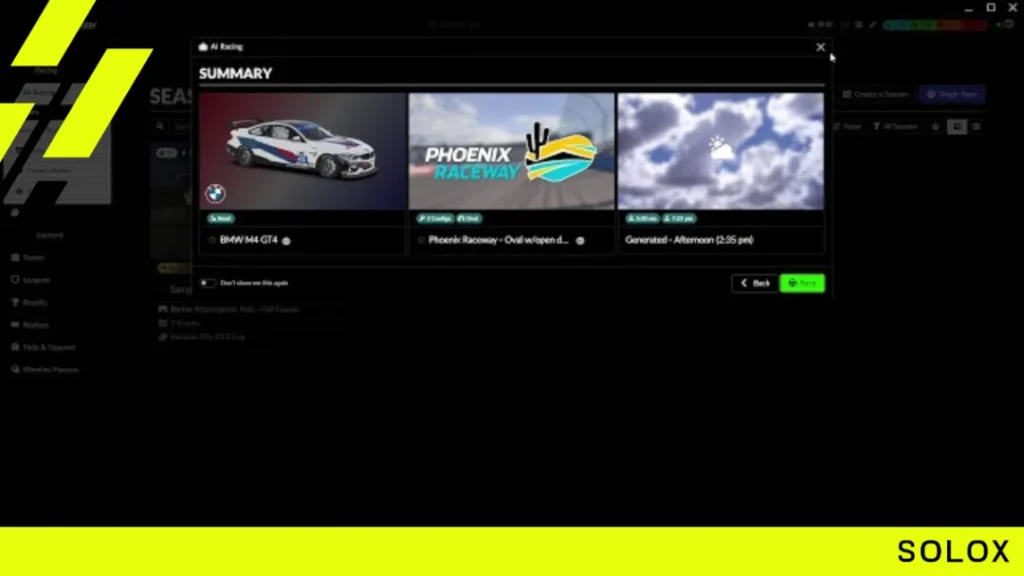Click the sunrise time tag under weather
The width and height of the screenshot is (1024, 576).
[x=642, y=219]
